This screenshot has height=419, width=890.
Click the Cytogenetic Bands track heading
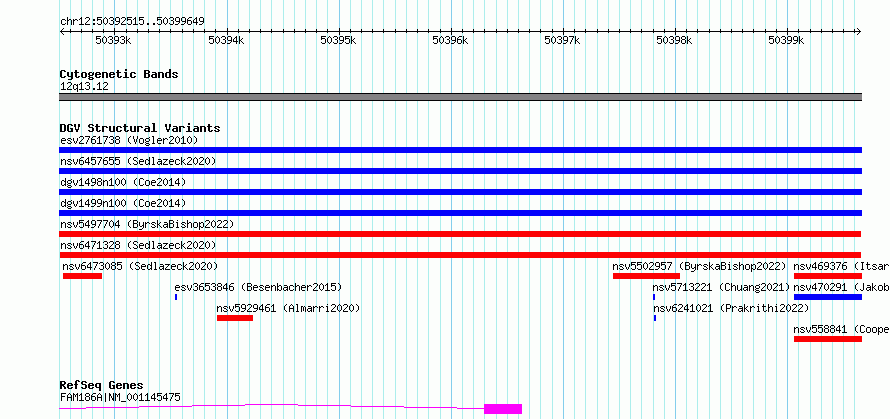[119, 74]
